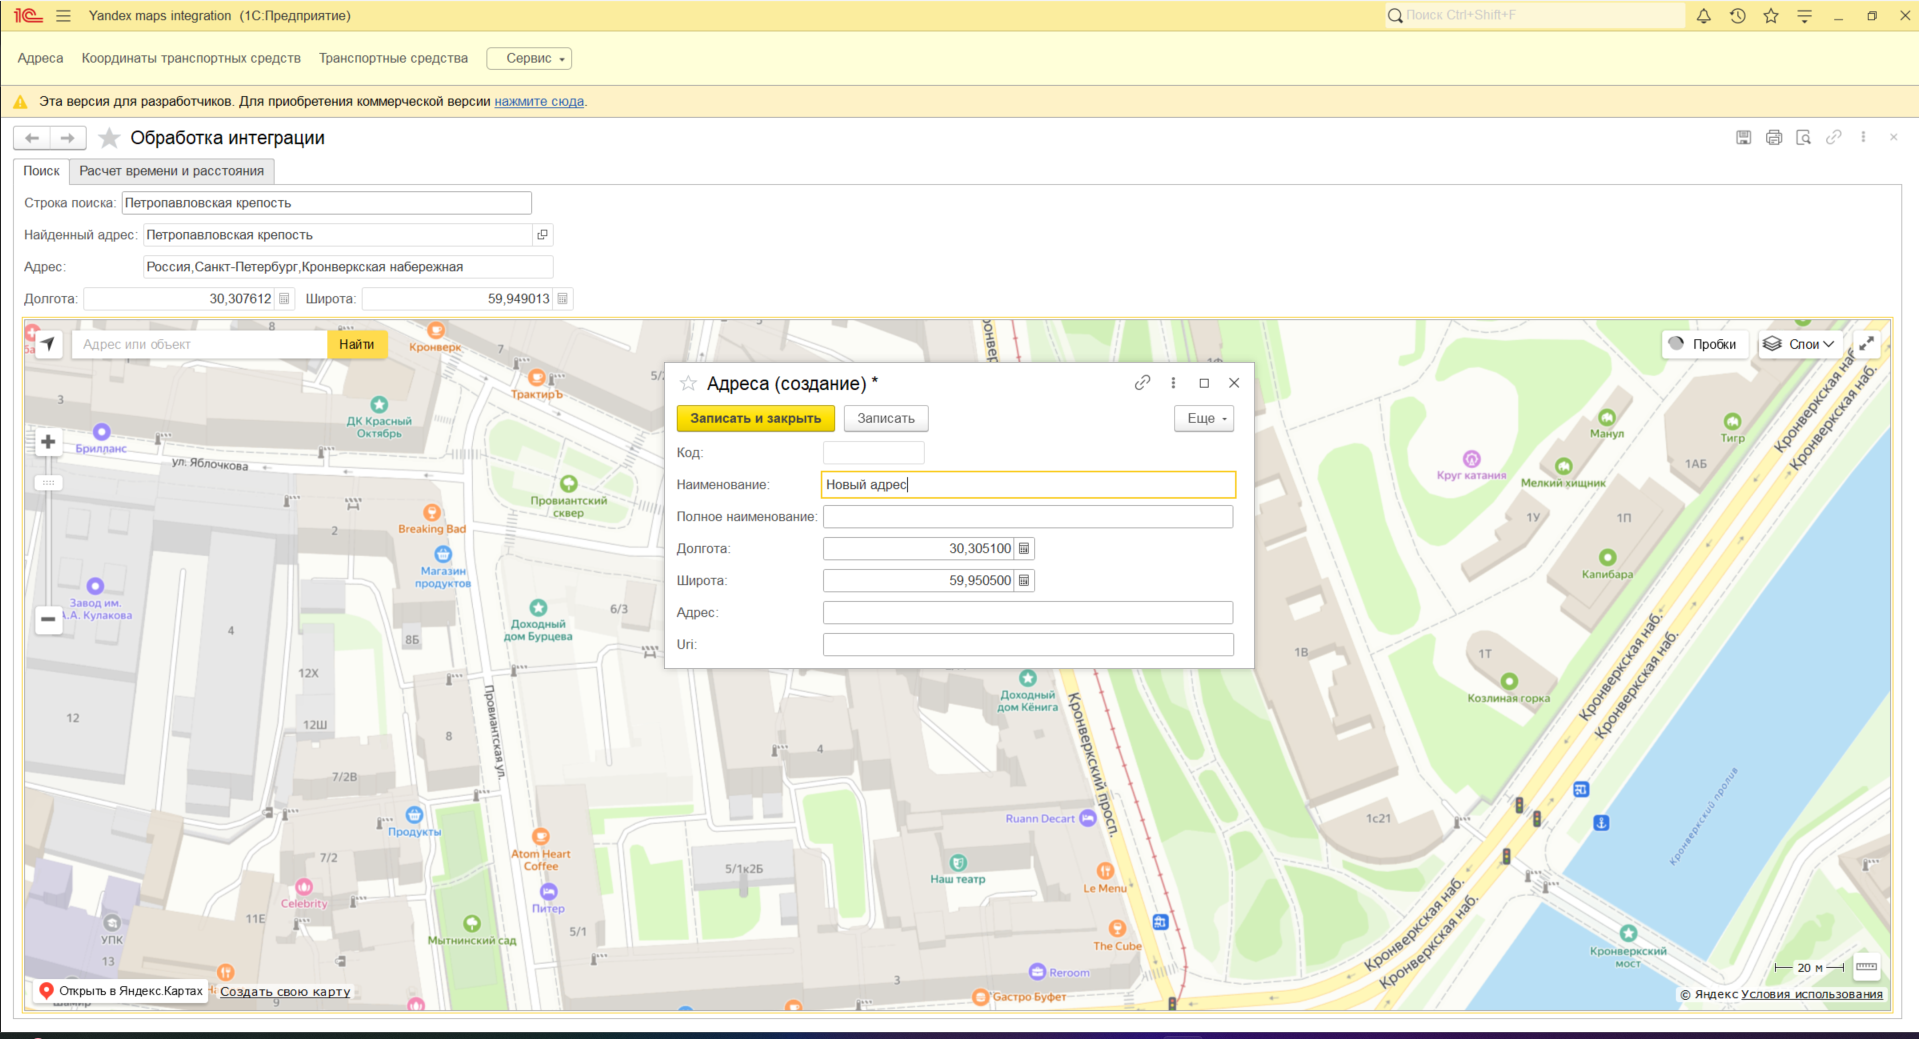Click Найти button on map
This screenshot has width=1919, height=1039.
(357, 345)
